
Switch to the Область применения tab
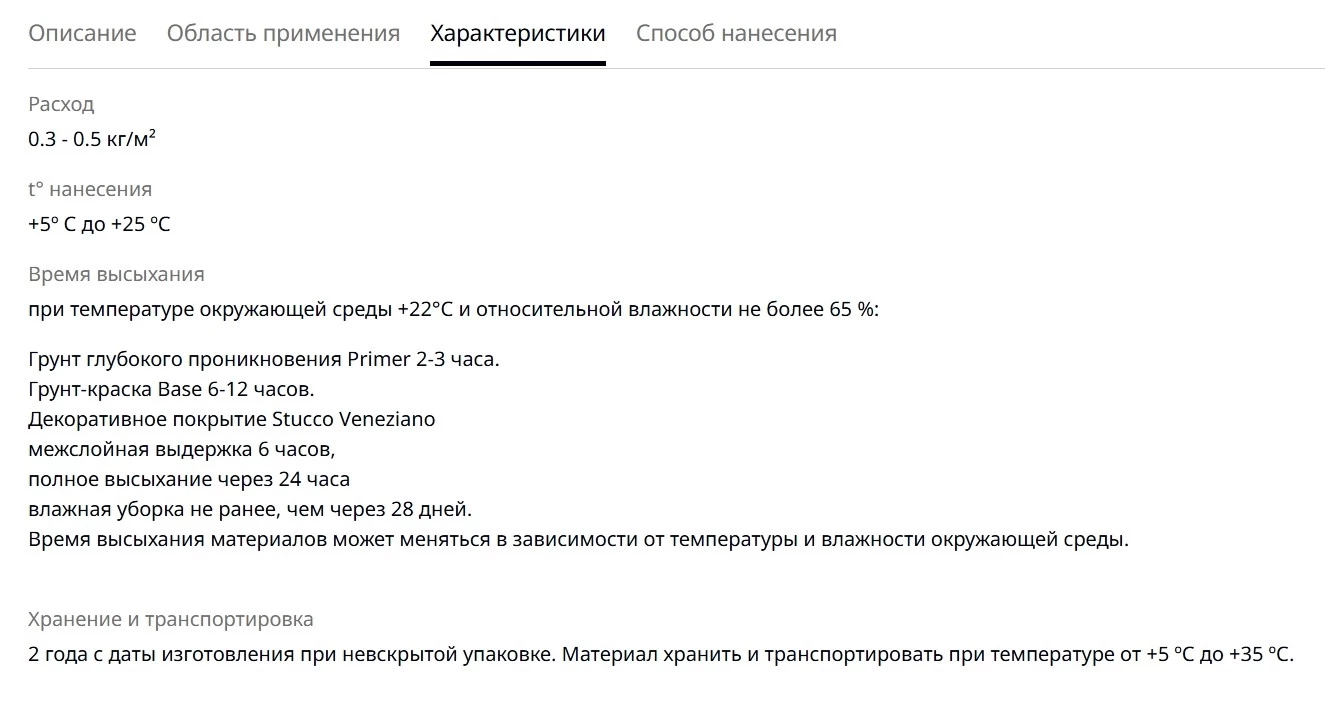[x=283, y=33]
